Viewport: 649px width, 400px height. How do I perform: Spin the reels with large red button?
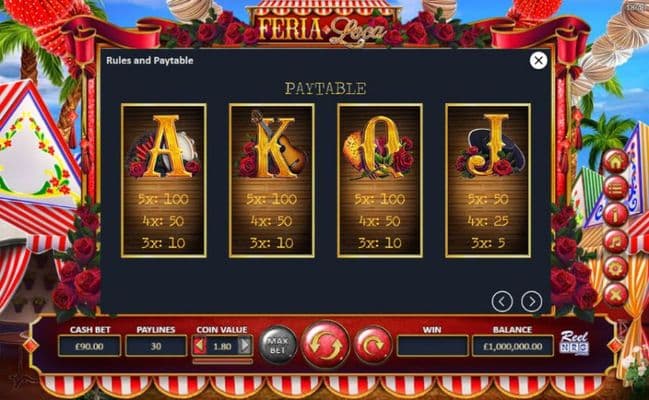pyautogui.click(x=325, y=345)
